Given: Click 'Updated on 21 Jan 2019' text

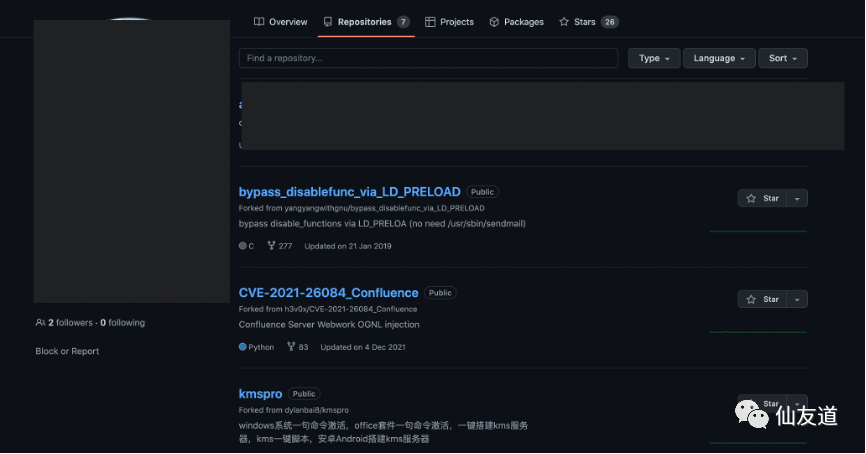Looking at the screenshot, I should [x=347, y=246].
